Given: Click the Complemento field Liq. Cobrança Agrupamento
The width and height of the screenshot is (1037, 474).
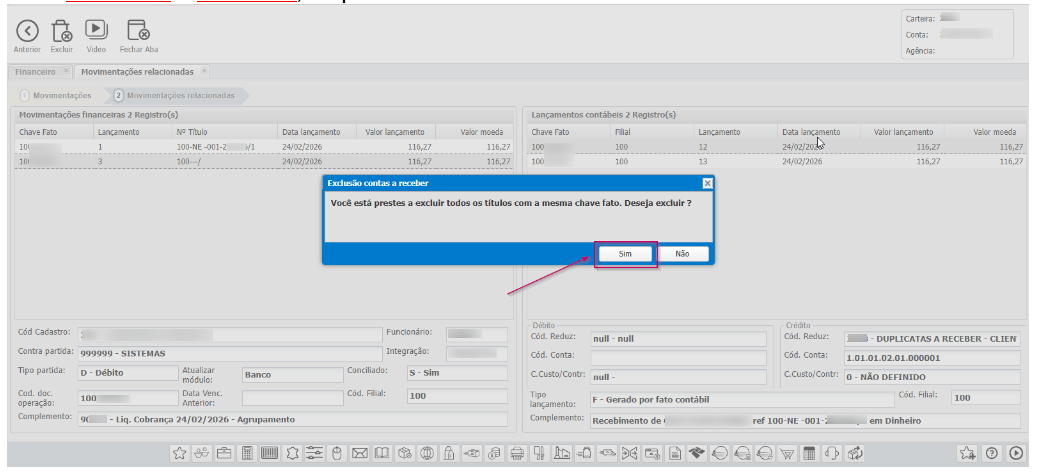Looking at the screenshot, I should click(292, 419).
